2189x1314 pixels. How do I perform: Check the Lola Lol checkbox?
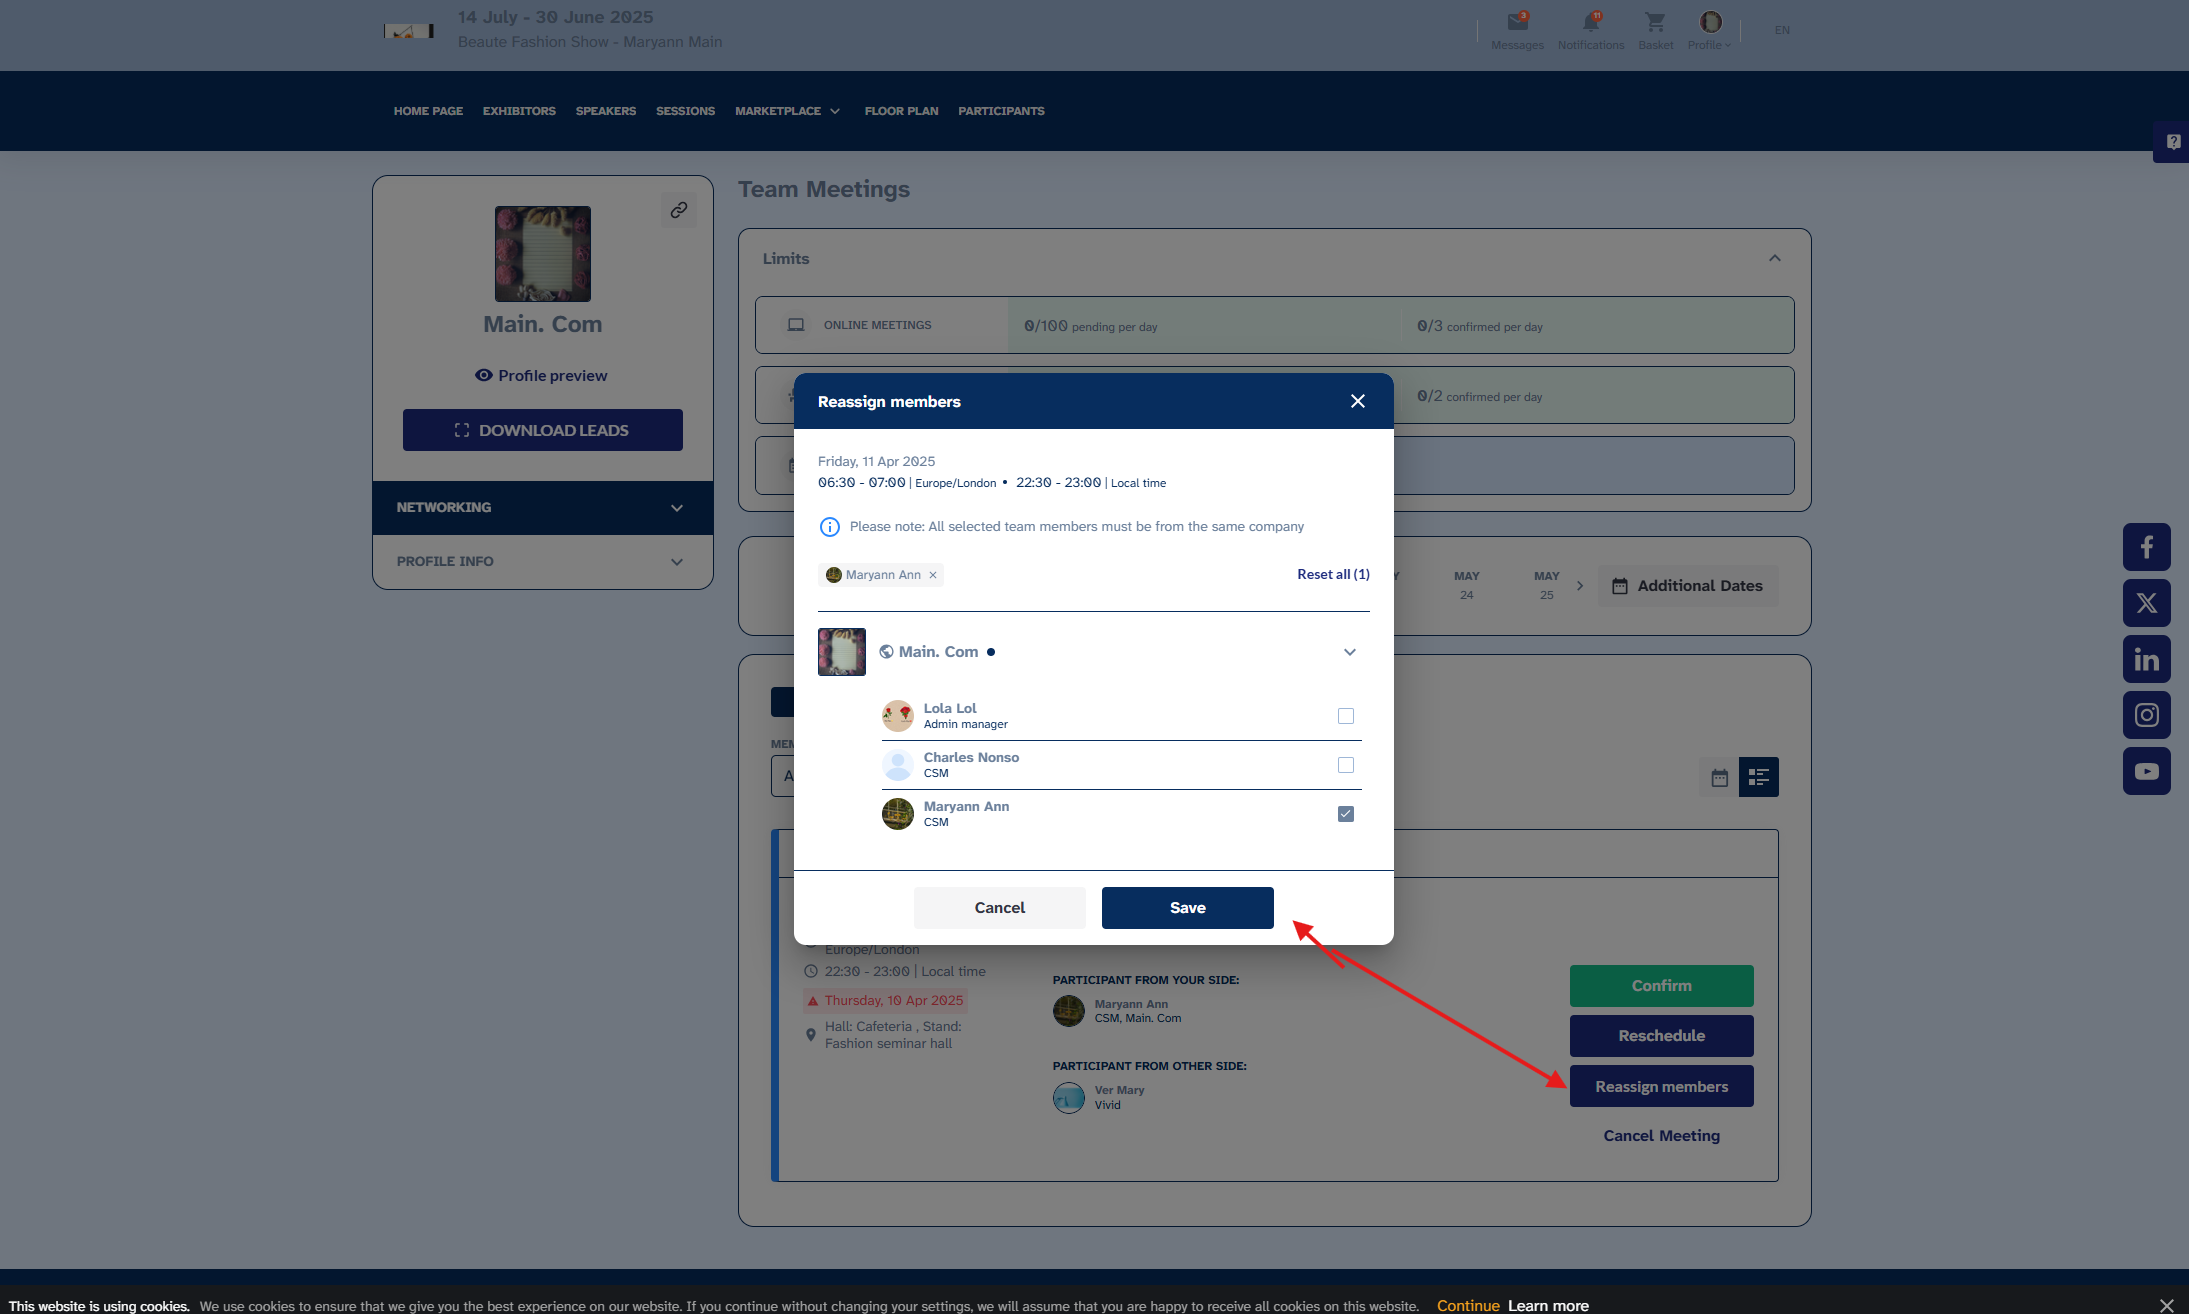click(x=1345, y=716)
